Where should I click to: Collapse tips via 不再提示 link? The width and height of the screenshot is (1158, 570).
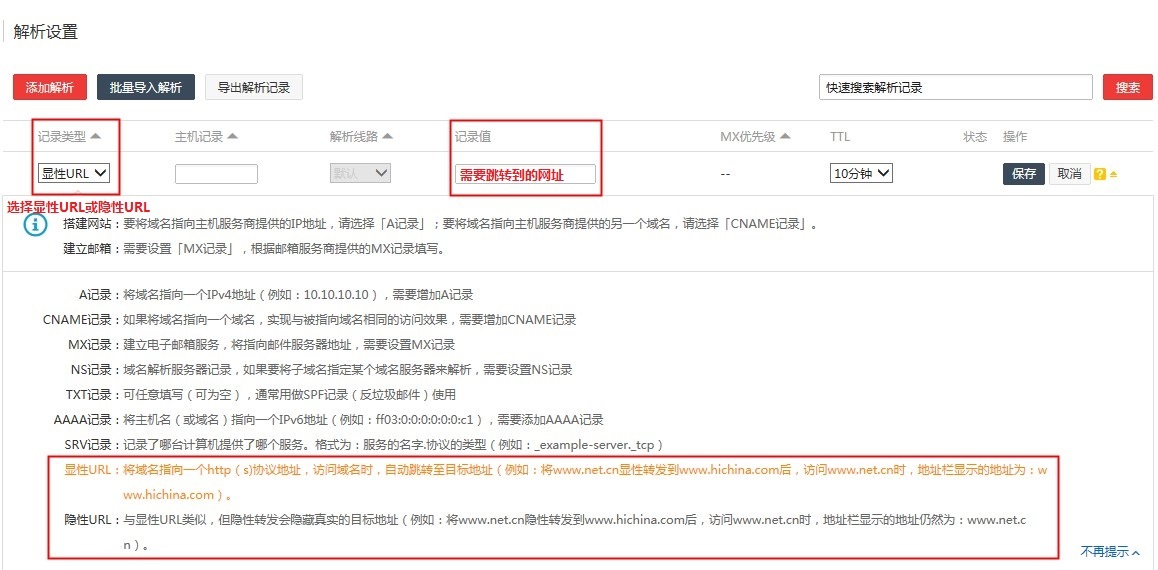pos(1109,551)
